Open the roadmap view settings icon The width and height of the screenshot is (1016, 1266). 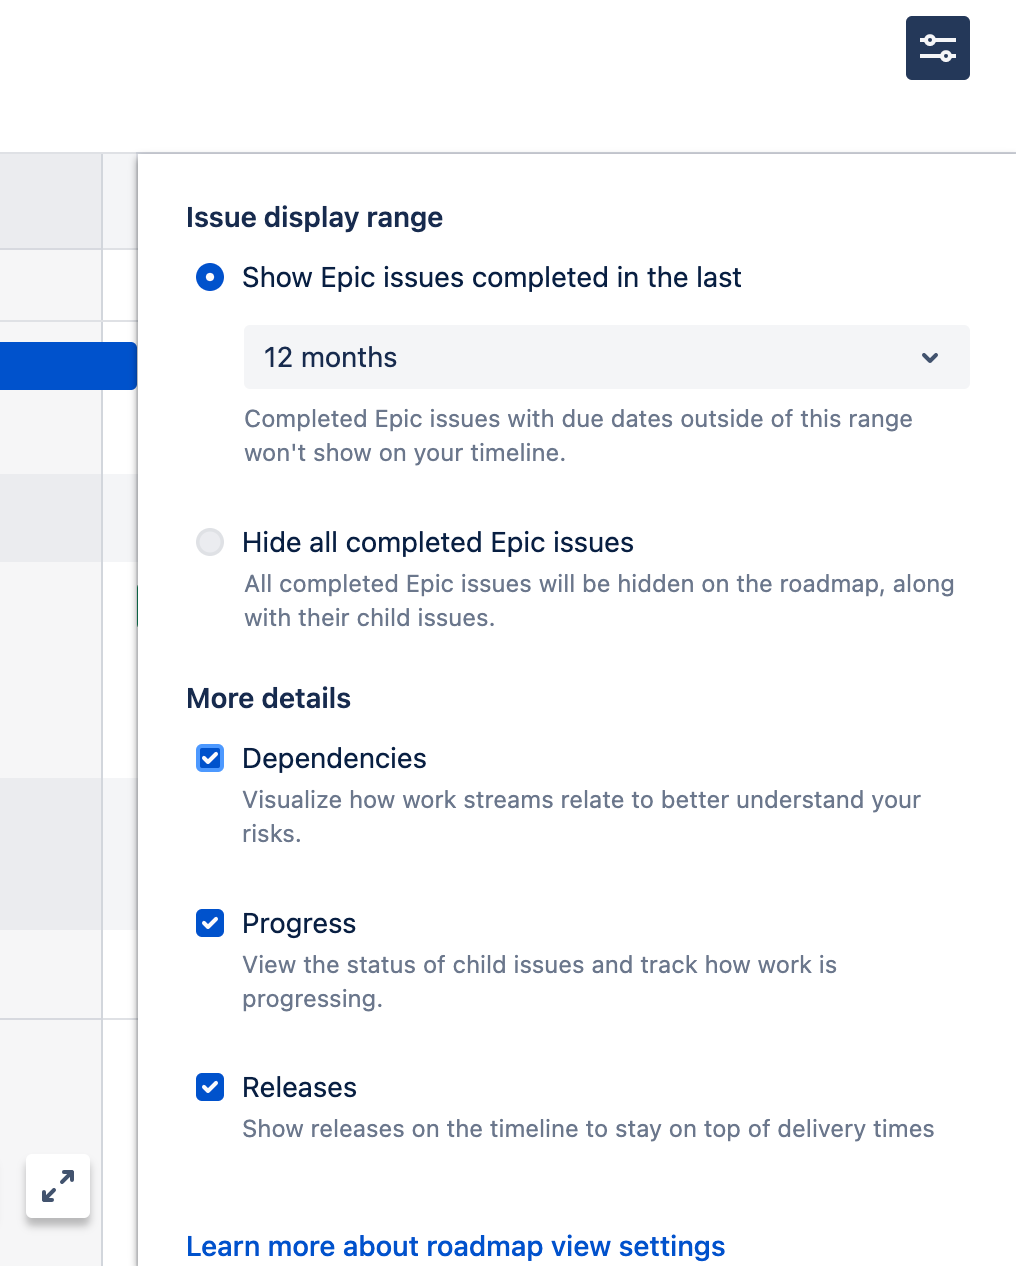point(937,48)
